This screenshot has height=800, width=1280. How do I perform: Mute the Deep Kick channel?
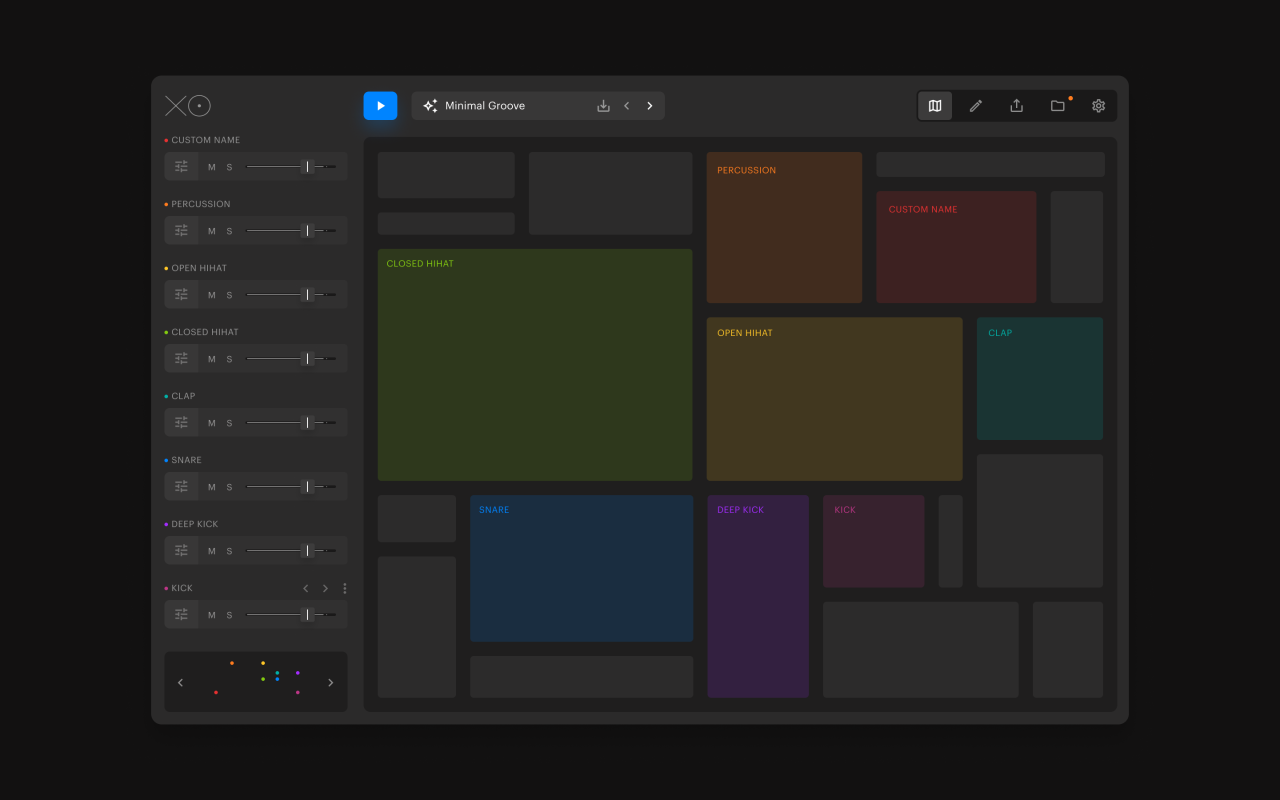211,551
